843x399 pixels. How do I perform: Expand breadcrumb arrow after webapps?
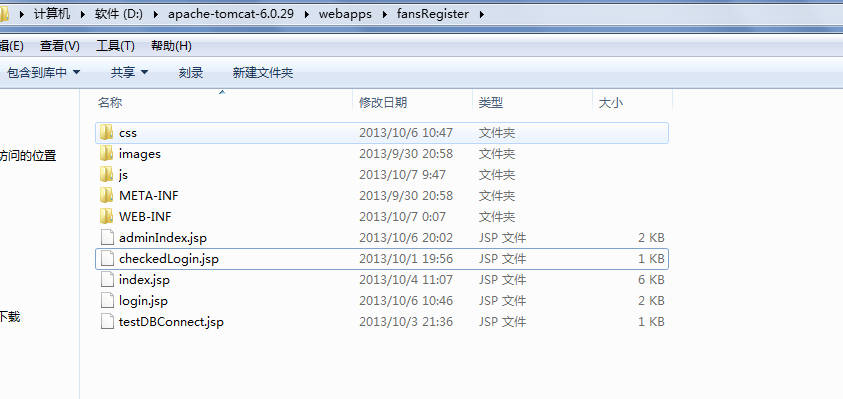pos(384,15)
